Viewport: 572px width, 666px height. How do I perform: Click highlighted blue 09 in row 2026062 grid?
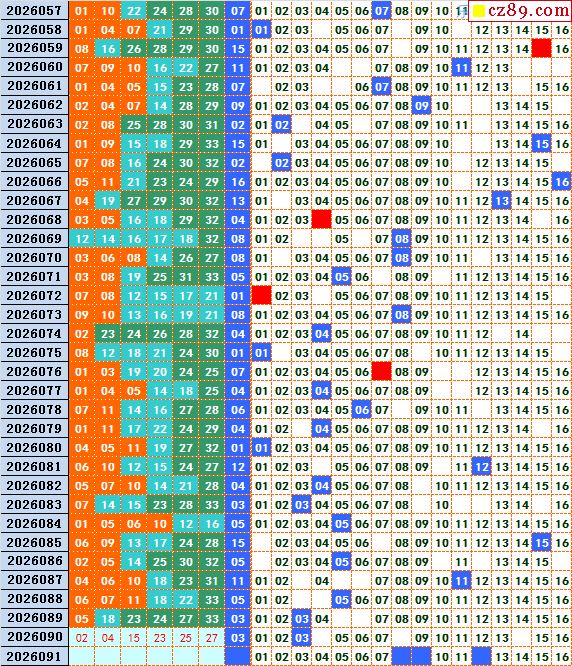(421, 106)
